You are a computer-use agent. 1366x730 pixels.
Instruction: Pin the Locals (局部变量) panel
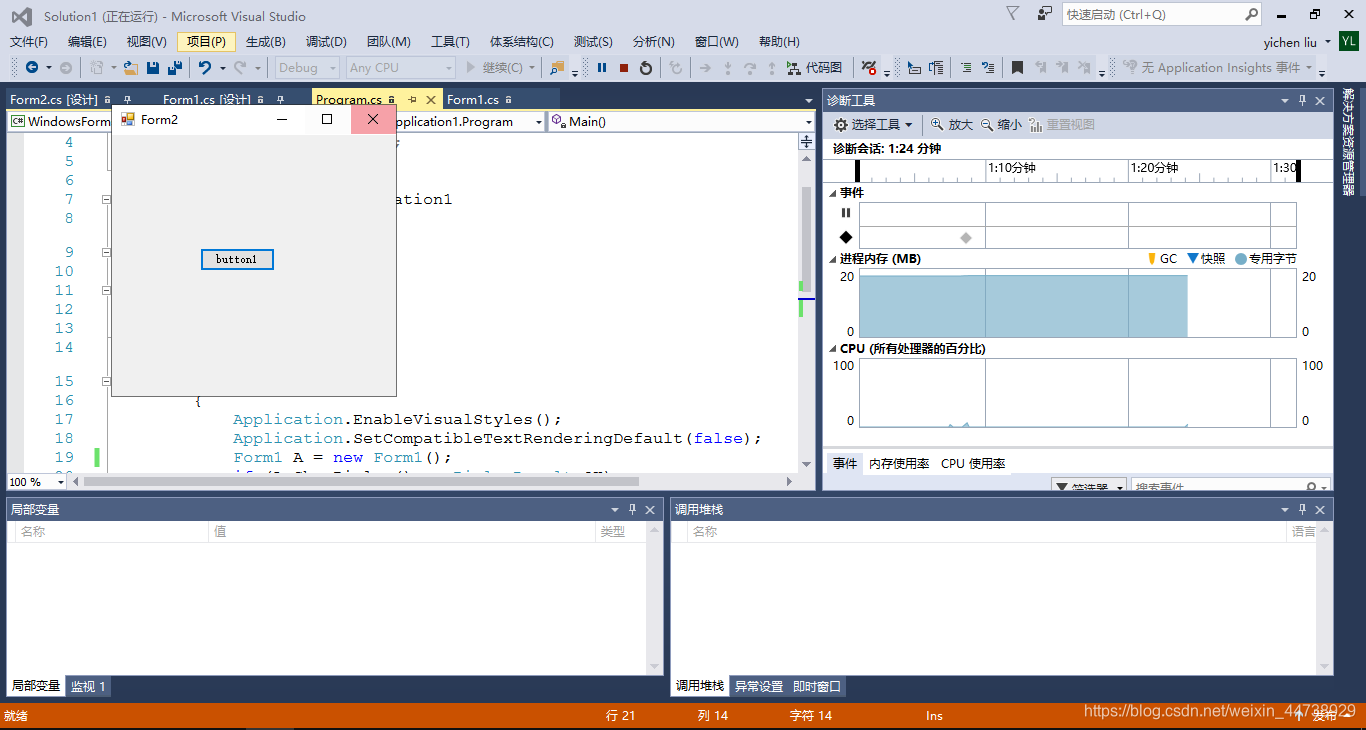click(632, 509)
